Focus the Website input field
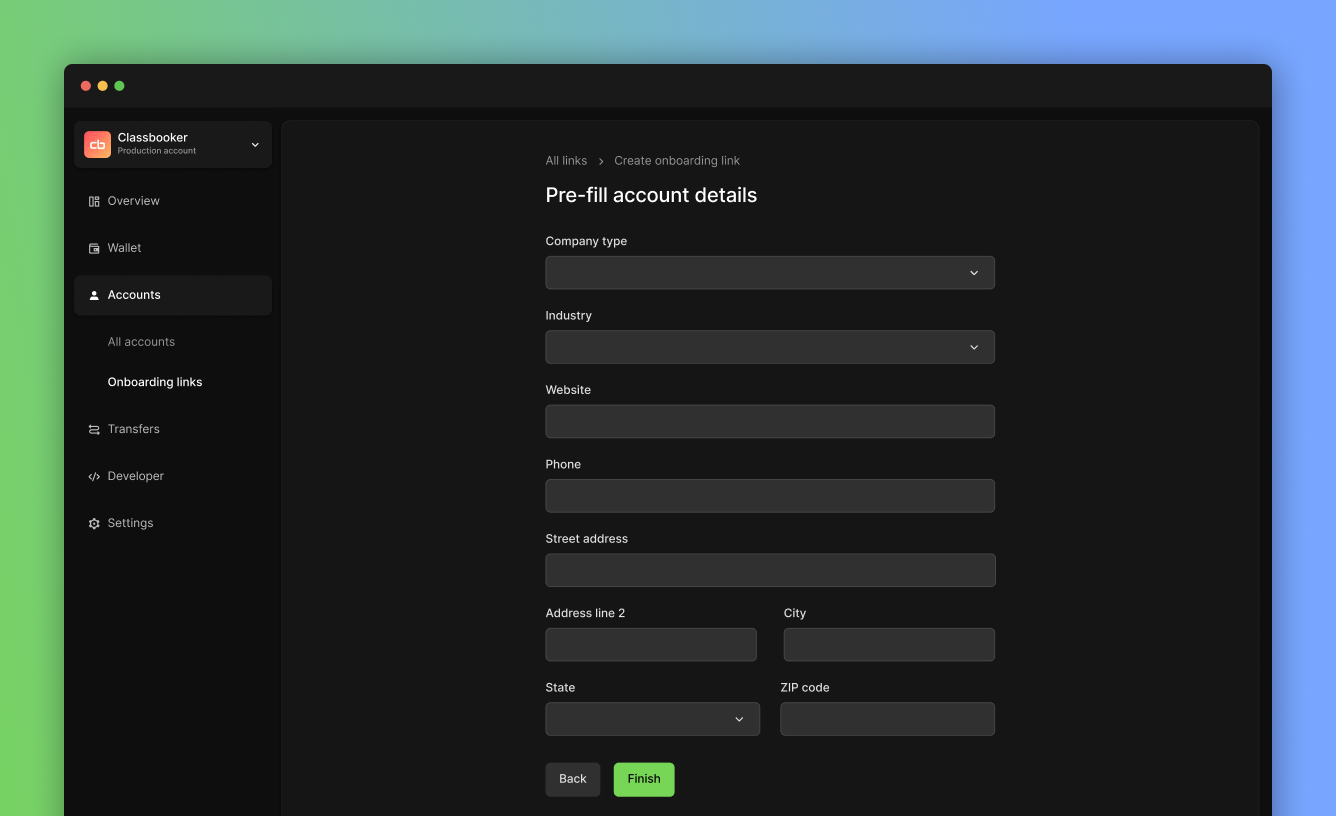 pyautogui.click(x=770, y=421)
